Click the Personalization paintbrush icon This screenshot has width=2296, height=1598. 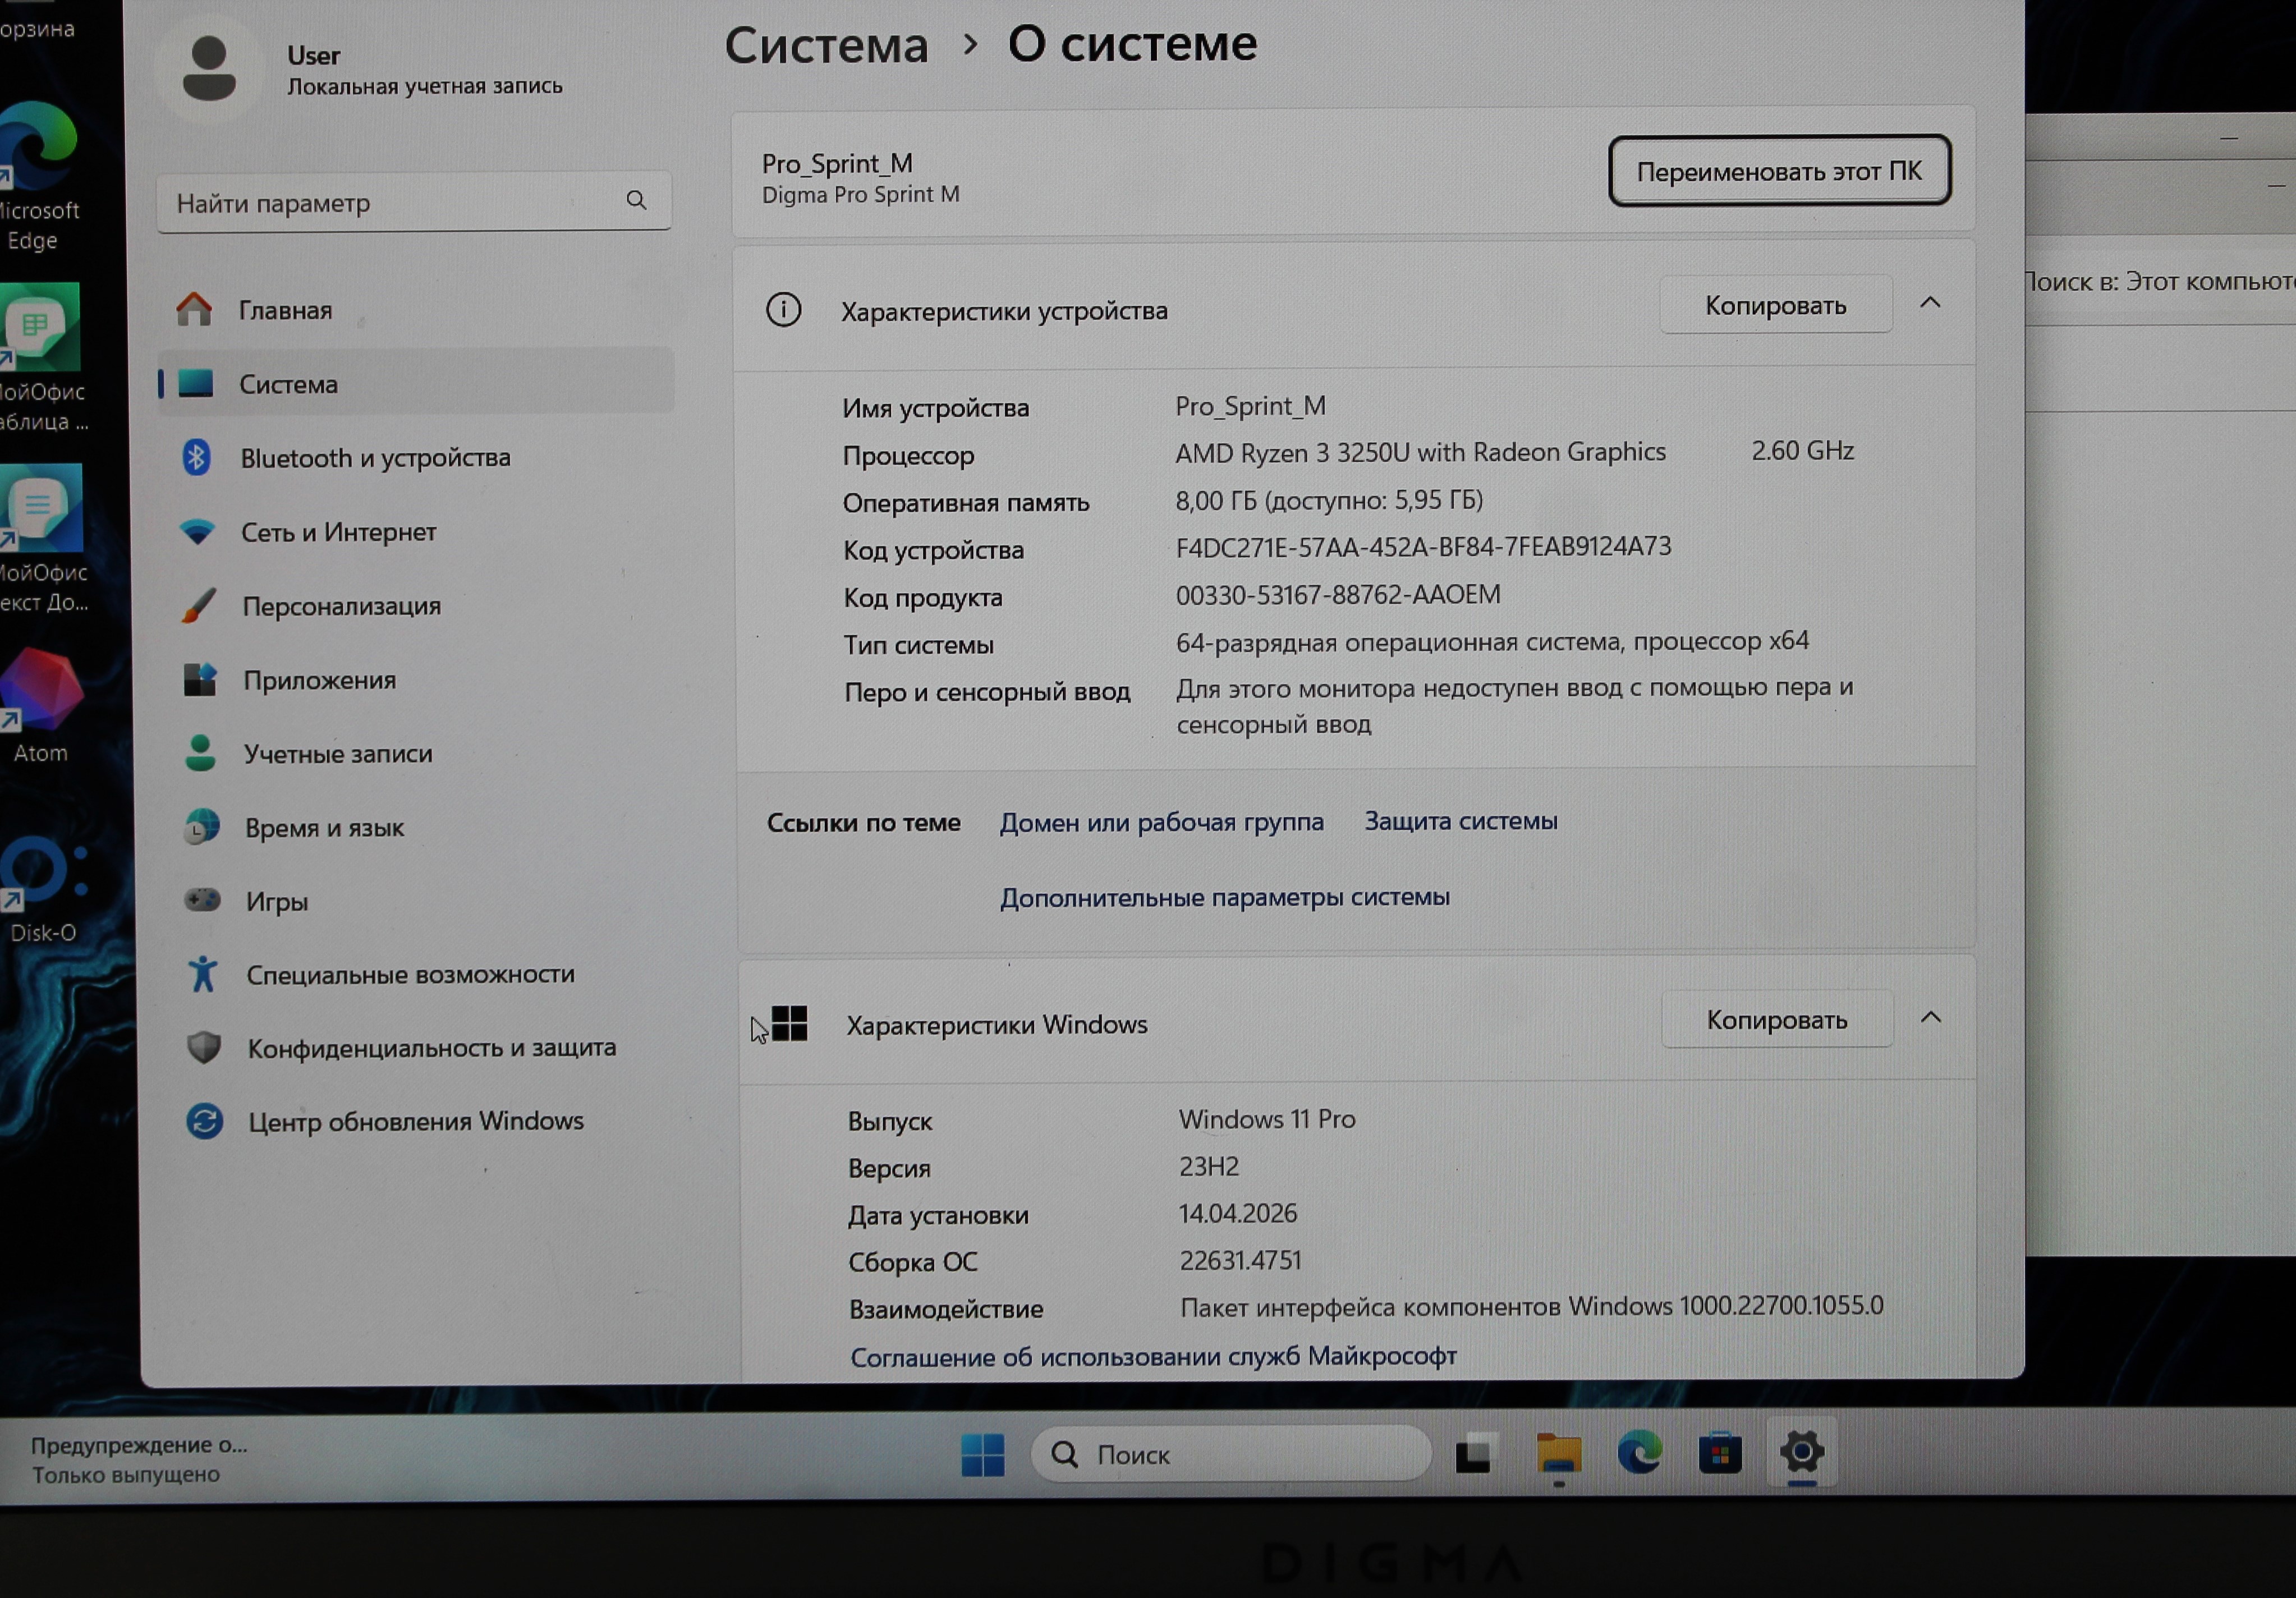click(198, 605)
